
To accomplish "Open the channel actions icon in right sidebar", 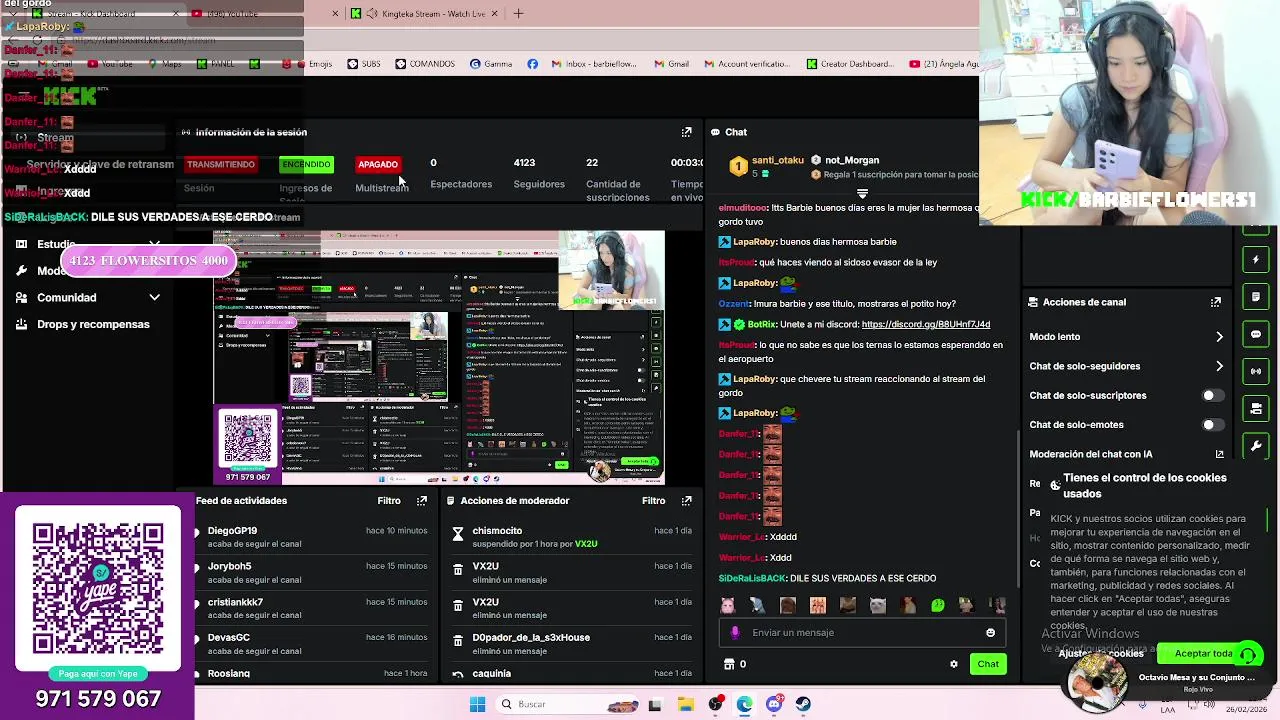I will 1256,408.
